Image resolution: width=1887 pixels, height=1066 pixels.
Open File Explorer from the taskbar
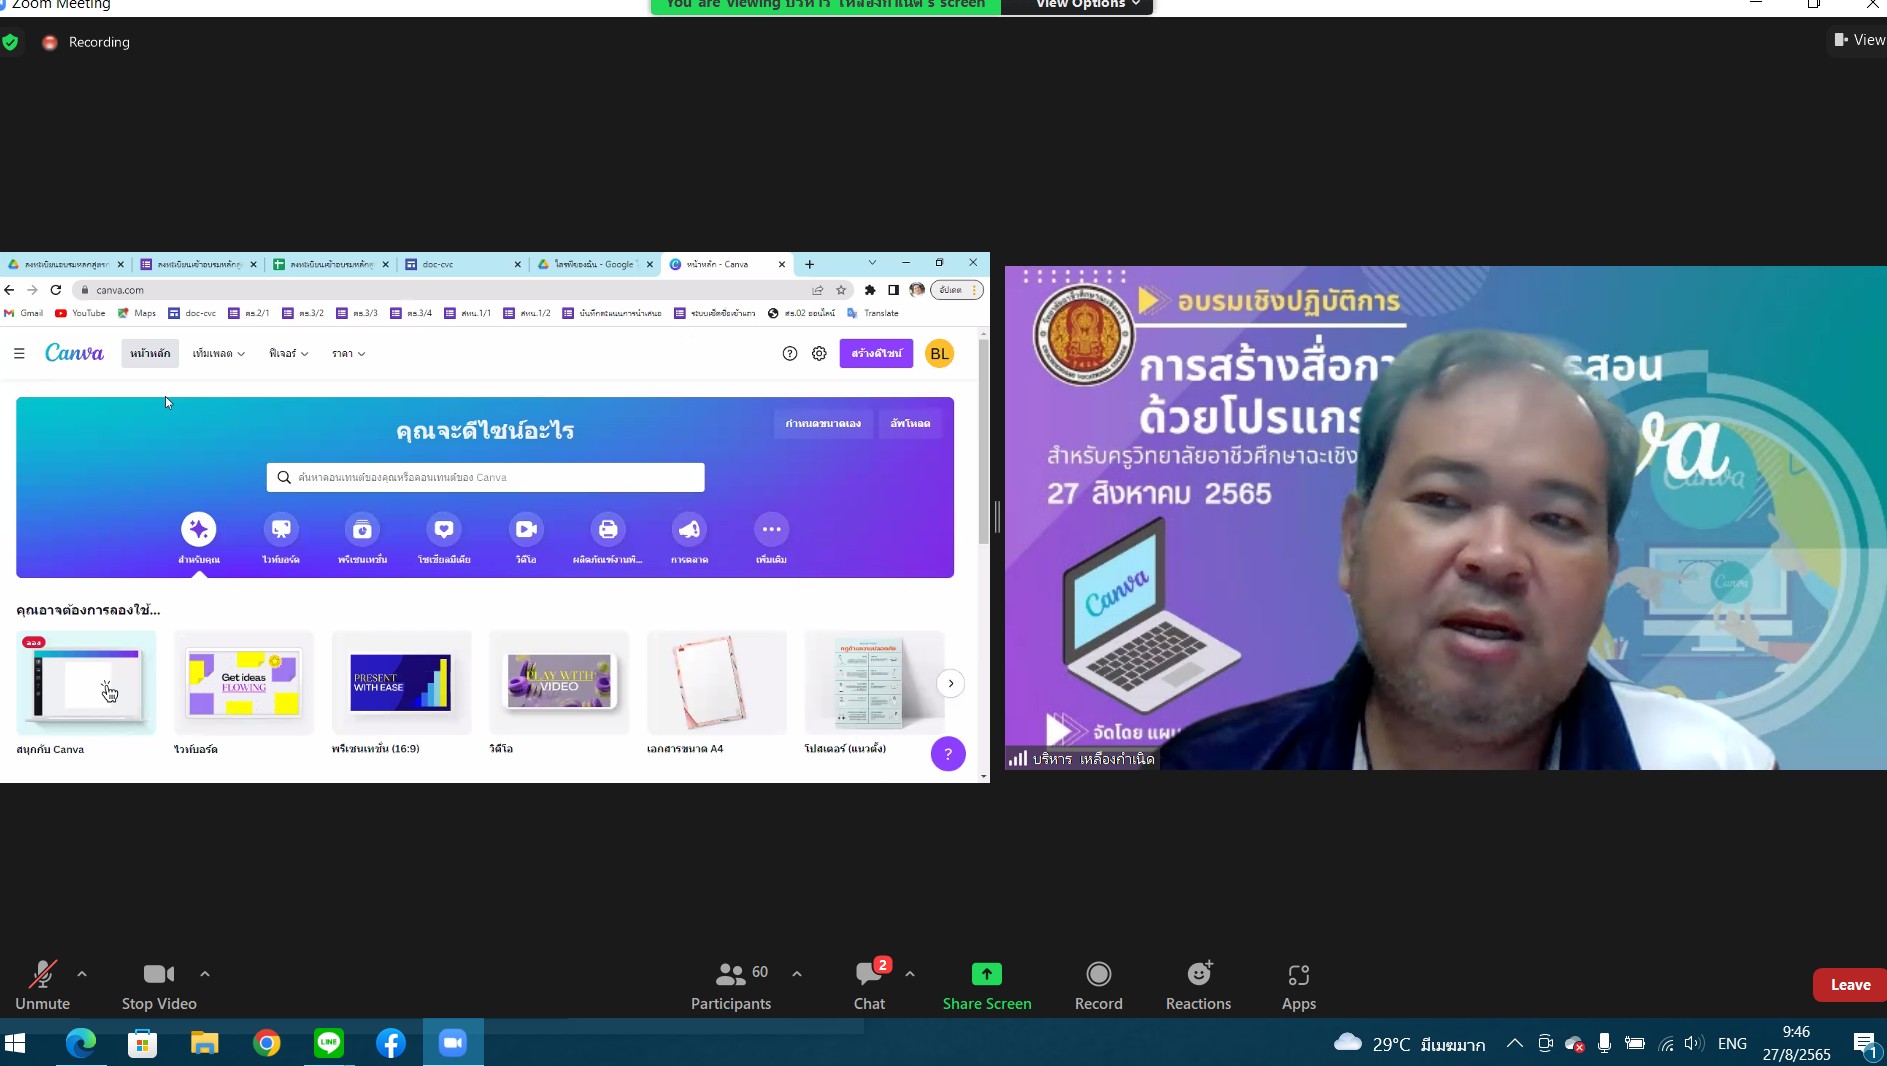(204, 1043)
